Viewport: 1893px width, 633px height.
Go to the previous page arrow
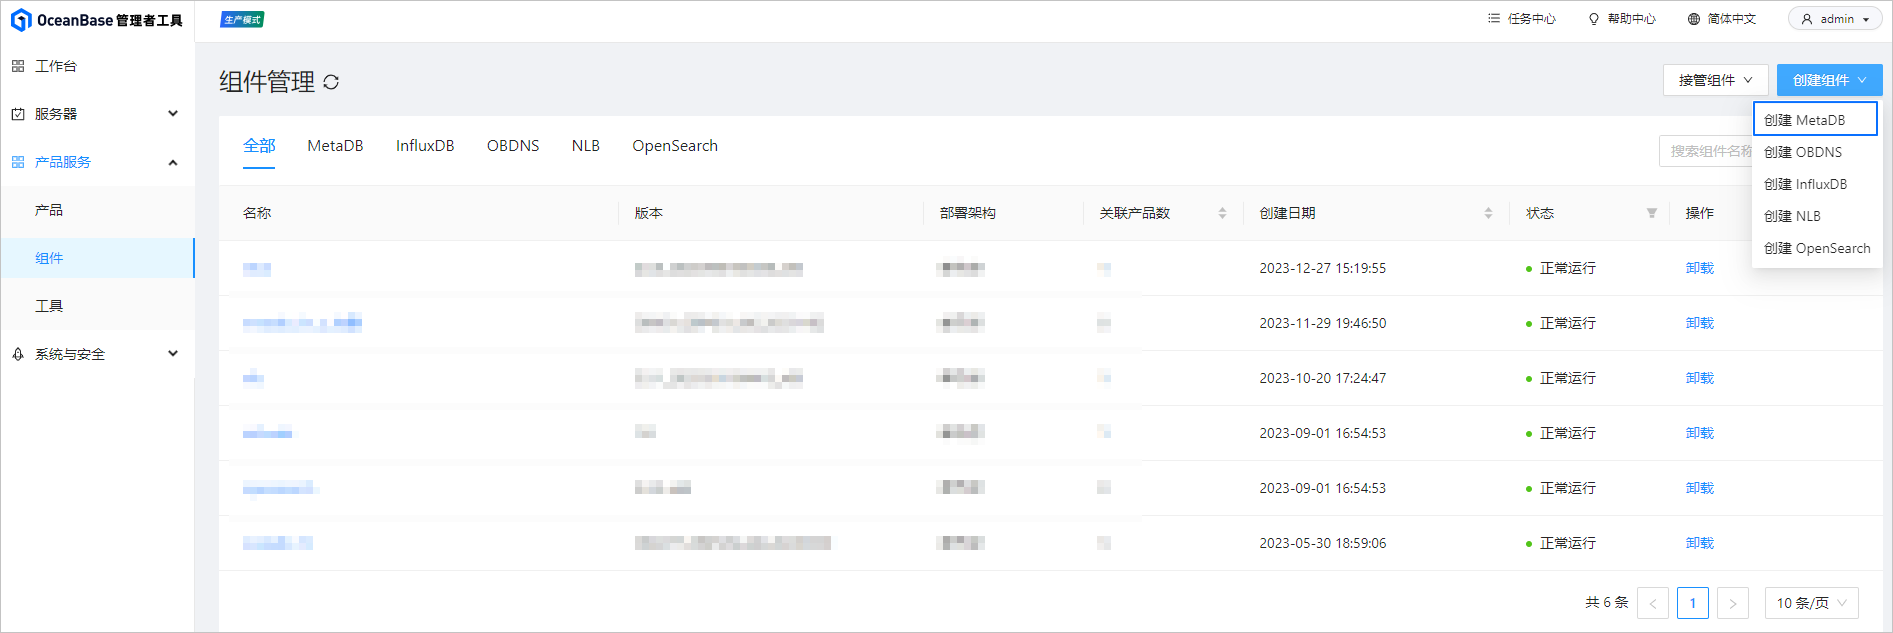tap(1653, 603)
